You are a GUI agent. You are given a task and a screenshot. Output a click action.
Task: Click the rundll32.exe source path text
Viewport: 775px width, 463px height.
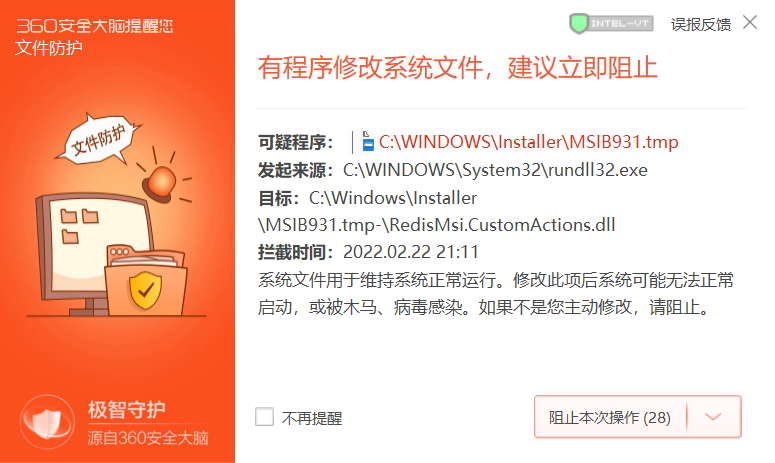point(495,170)
